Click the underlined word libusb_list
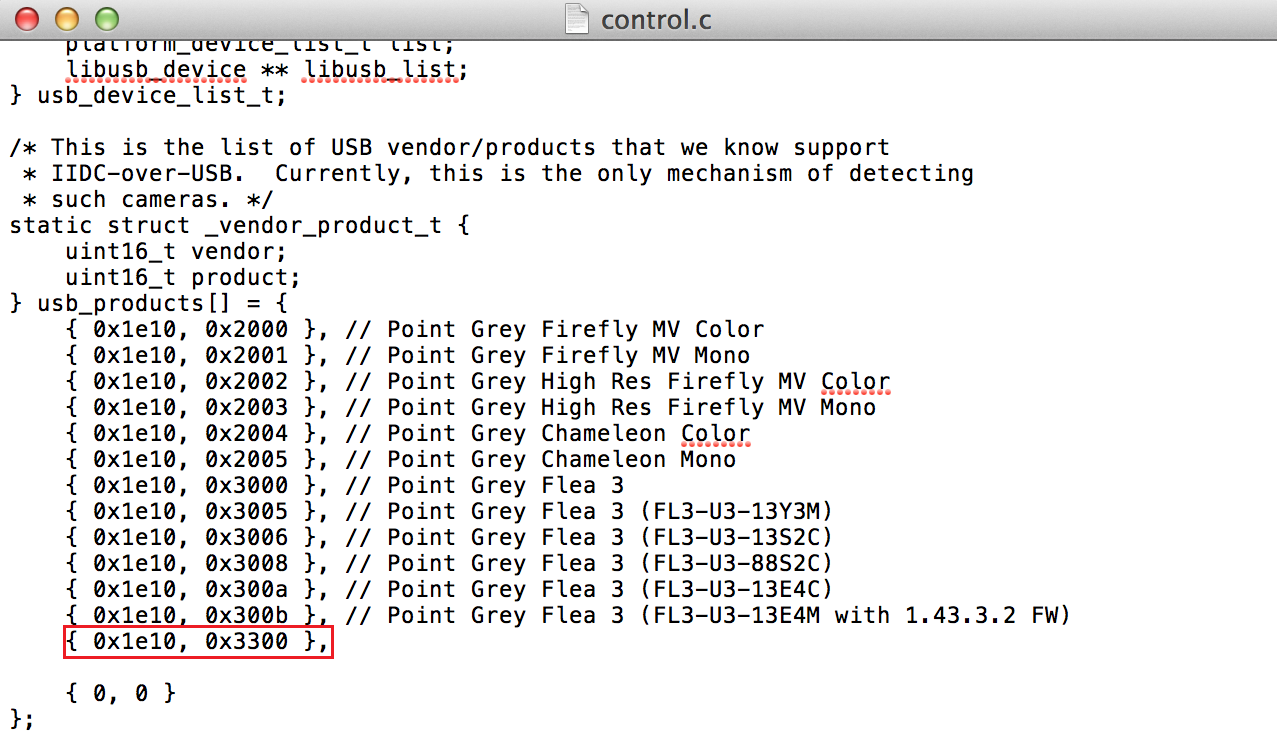1277x753 pixels. (x=381, y=70)
